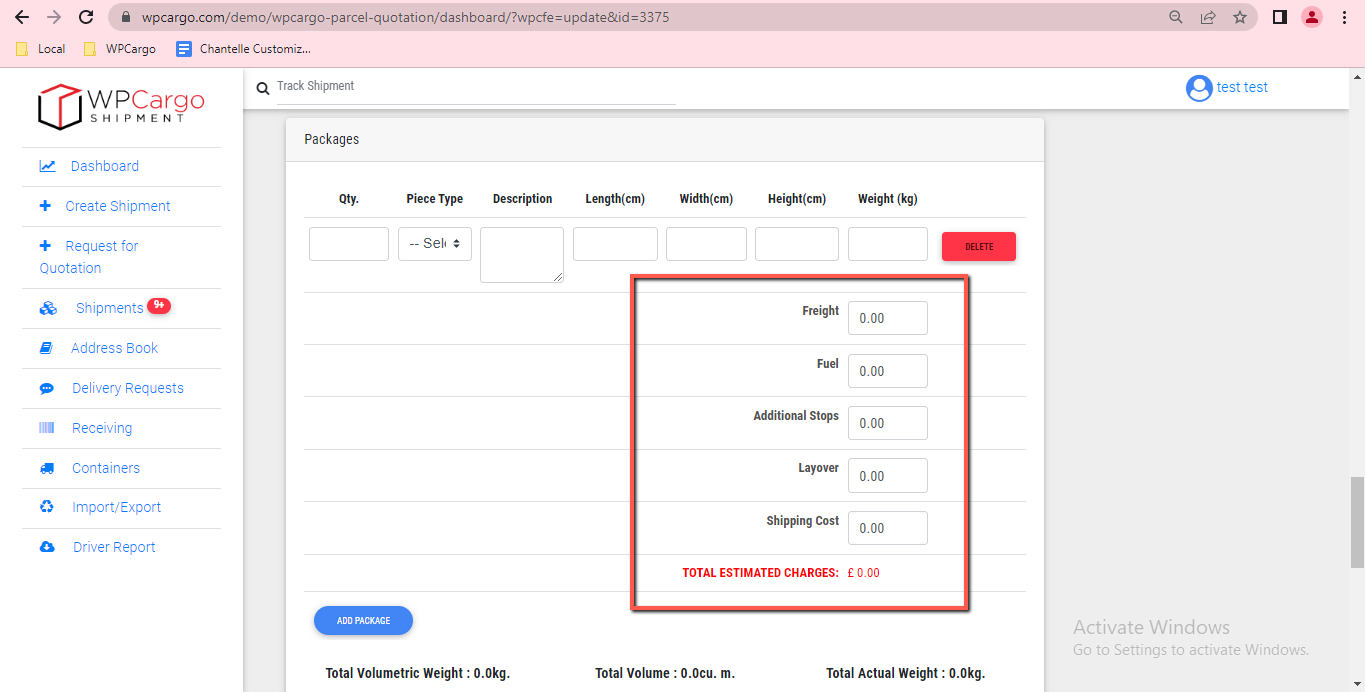Image resolution: width=1365 pixels, height=692 pixels.
Task: Click into the Description text area
Action: click(x=522, y=255)
